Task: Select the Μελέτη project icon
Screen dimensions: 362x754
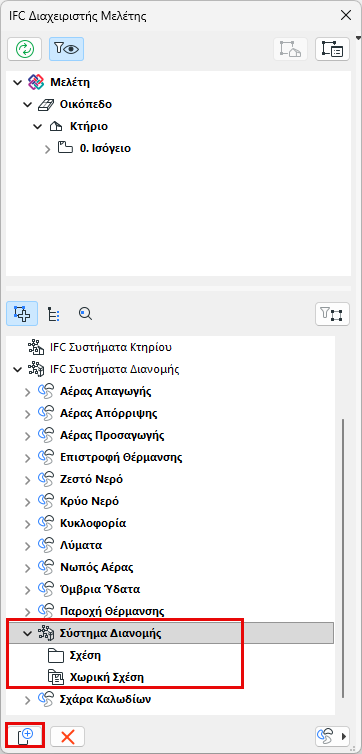Action: [36, 82]
